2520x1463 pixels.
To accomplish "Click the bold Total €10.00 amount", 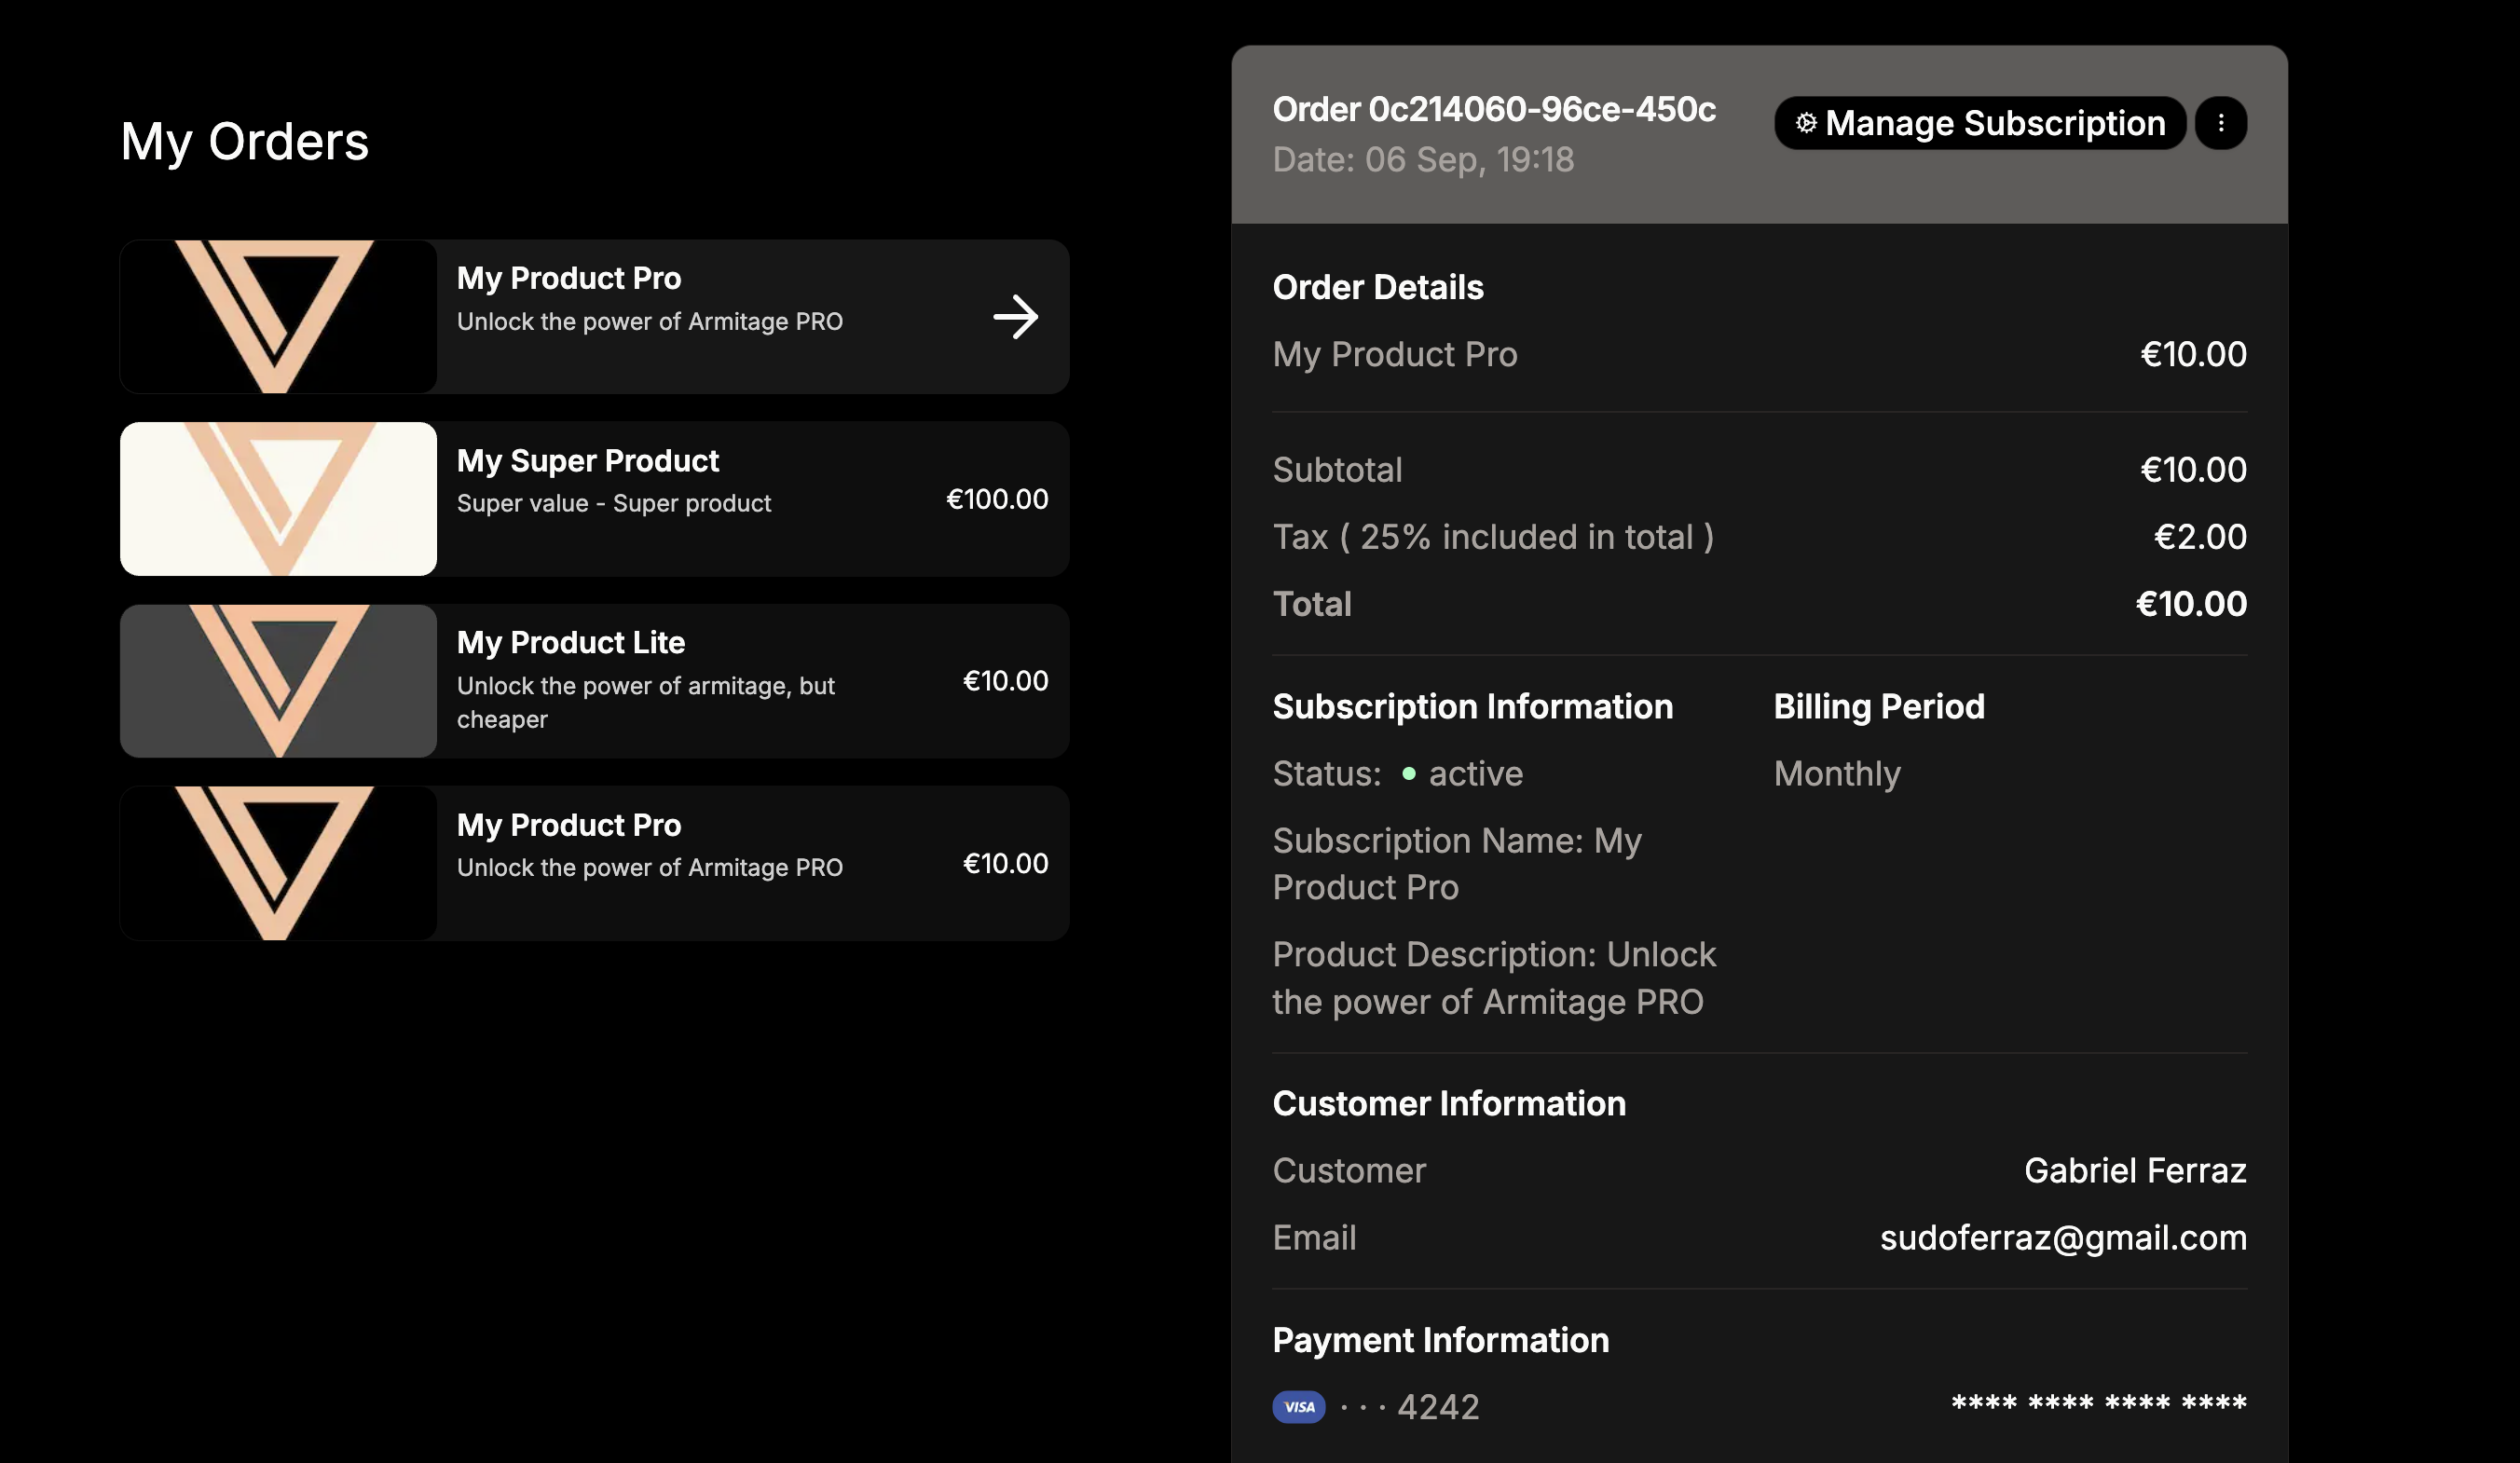I will tap(2191, 604).
